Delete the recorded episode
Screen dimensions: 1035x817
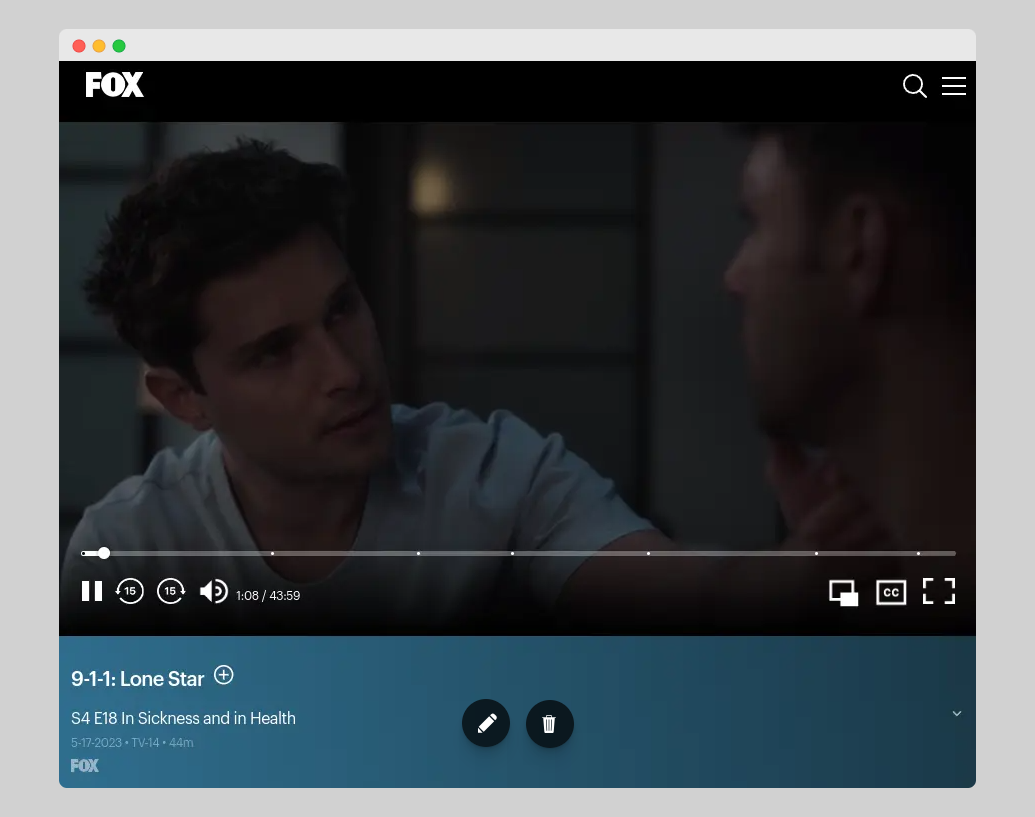[x=549, y=723]
